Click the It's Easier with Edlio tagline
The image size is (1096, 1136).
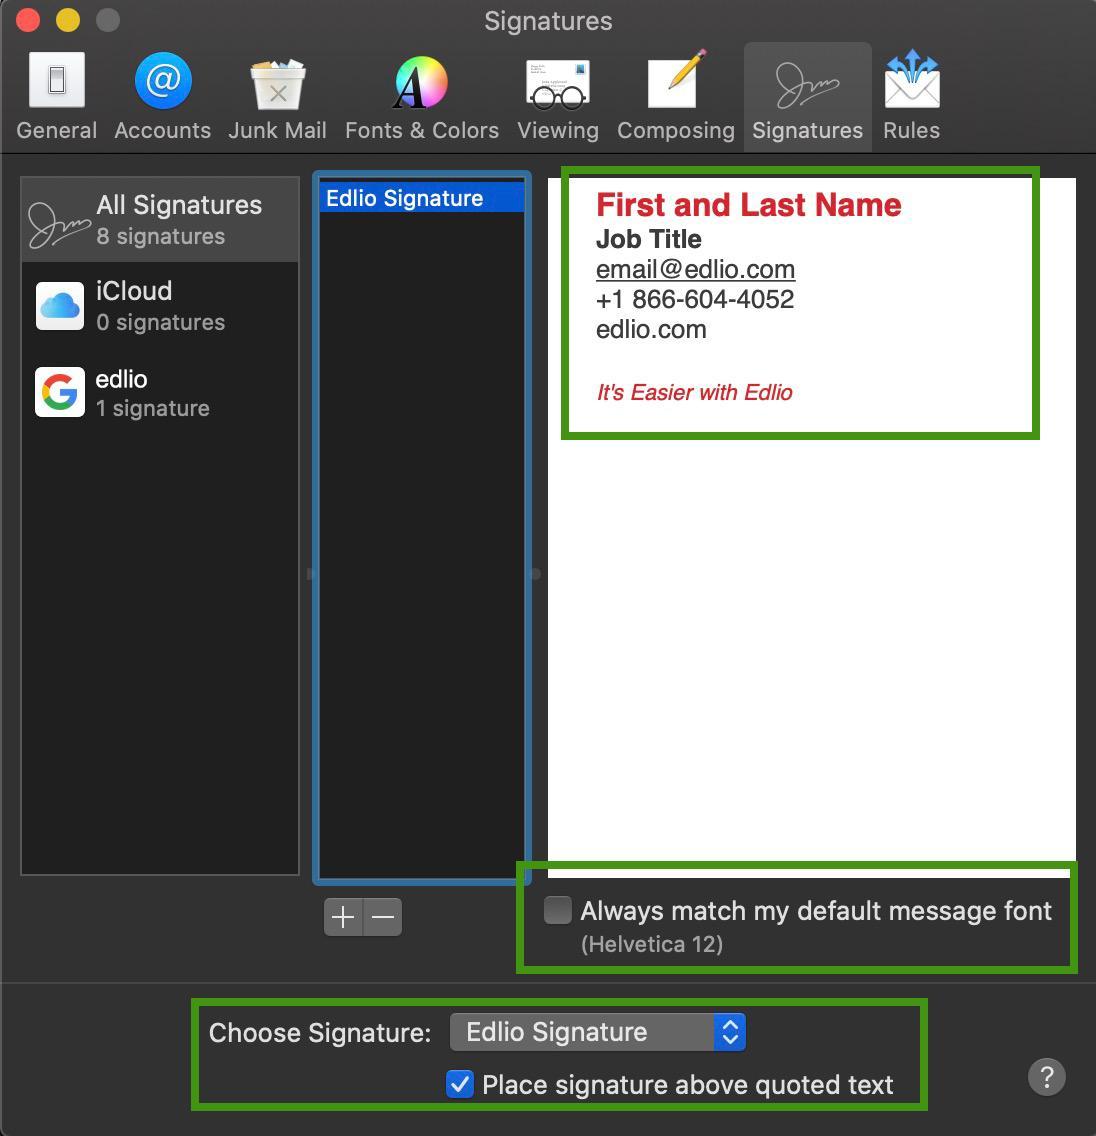tap(694, 393)
